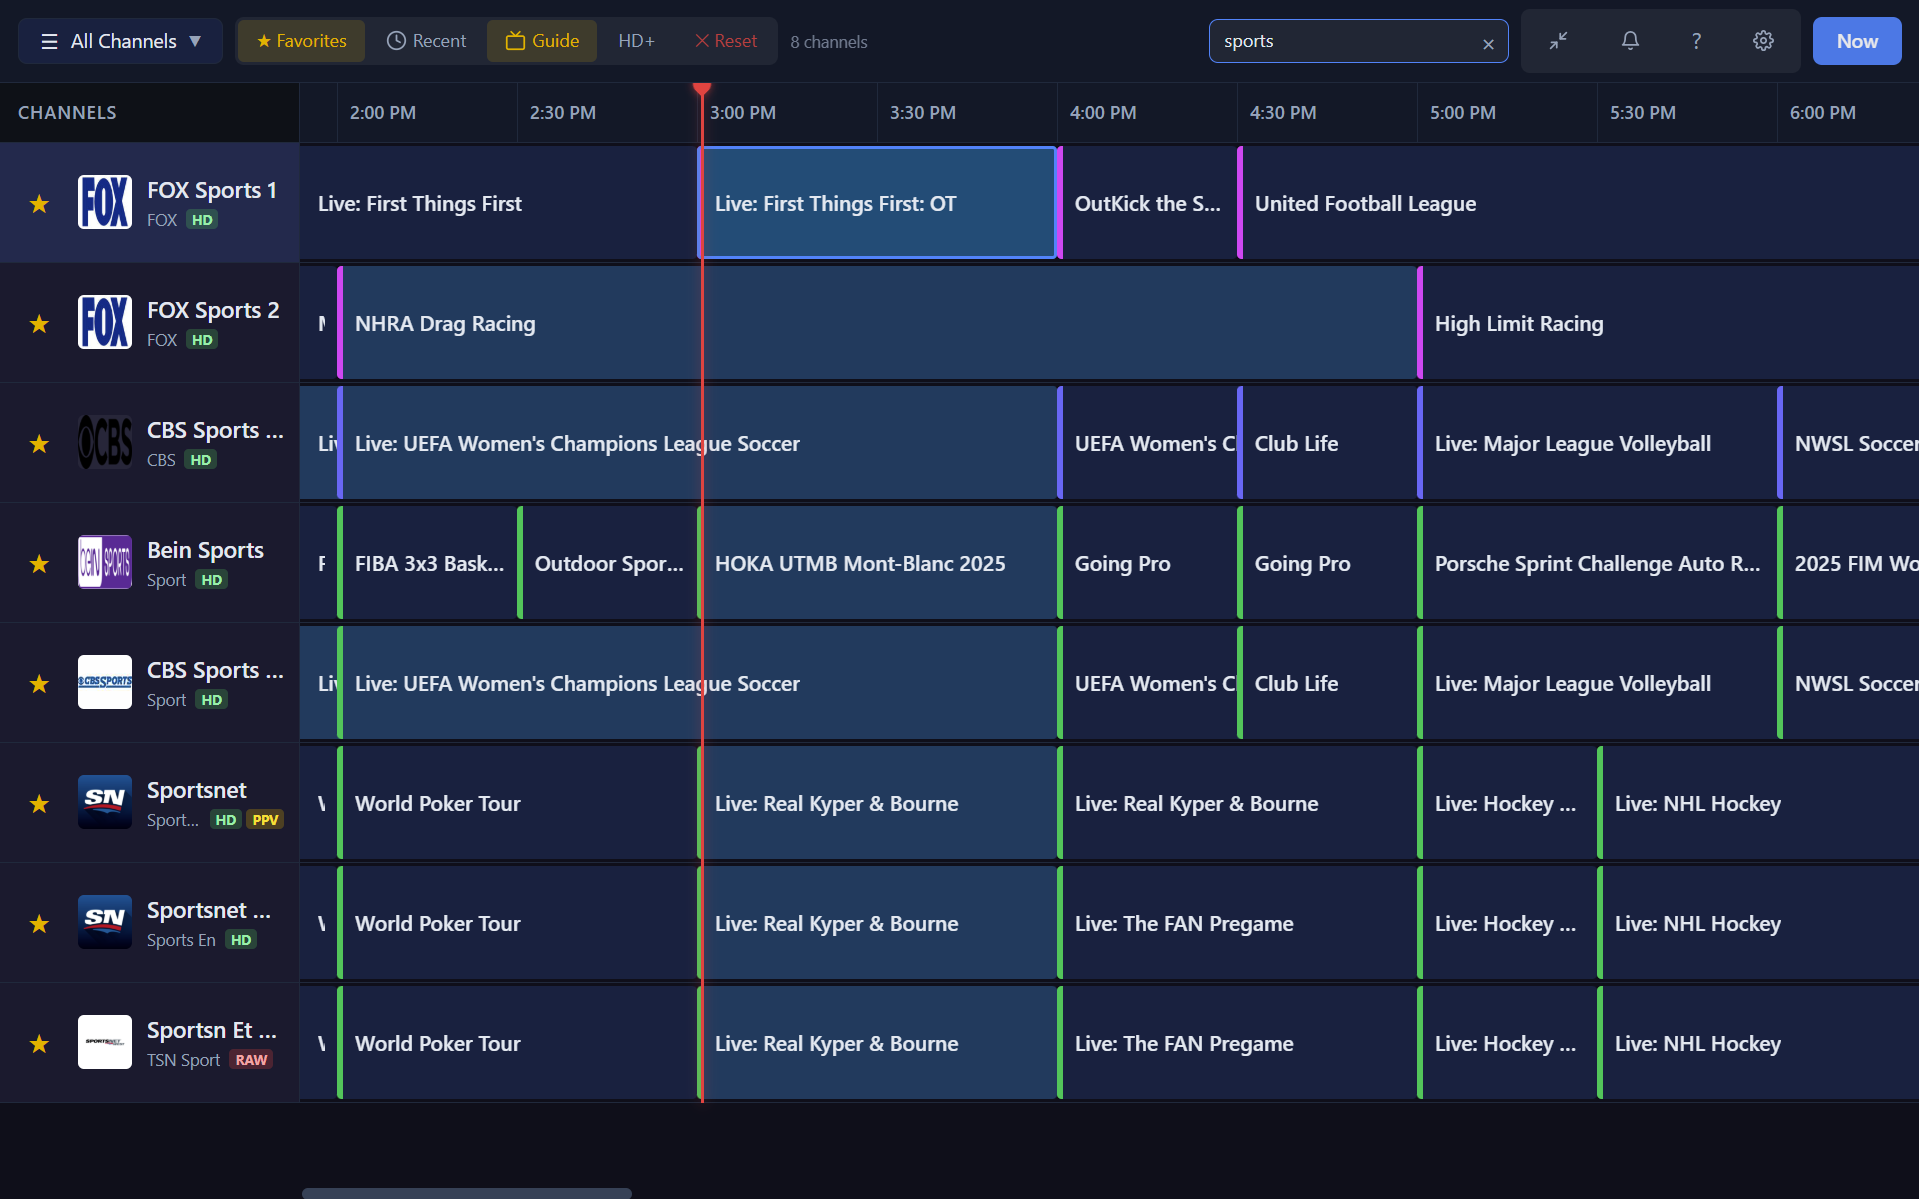This screenshot has width=1919, height=1199.
Task: Switch to the Recent filter
Action: coord(426,41)
